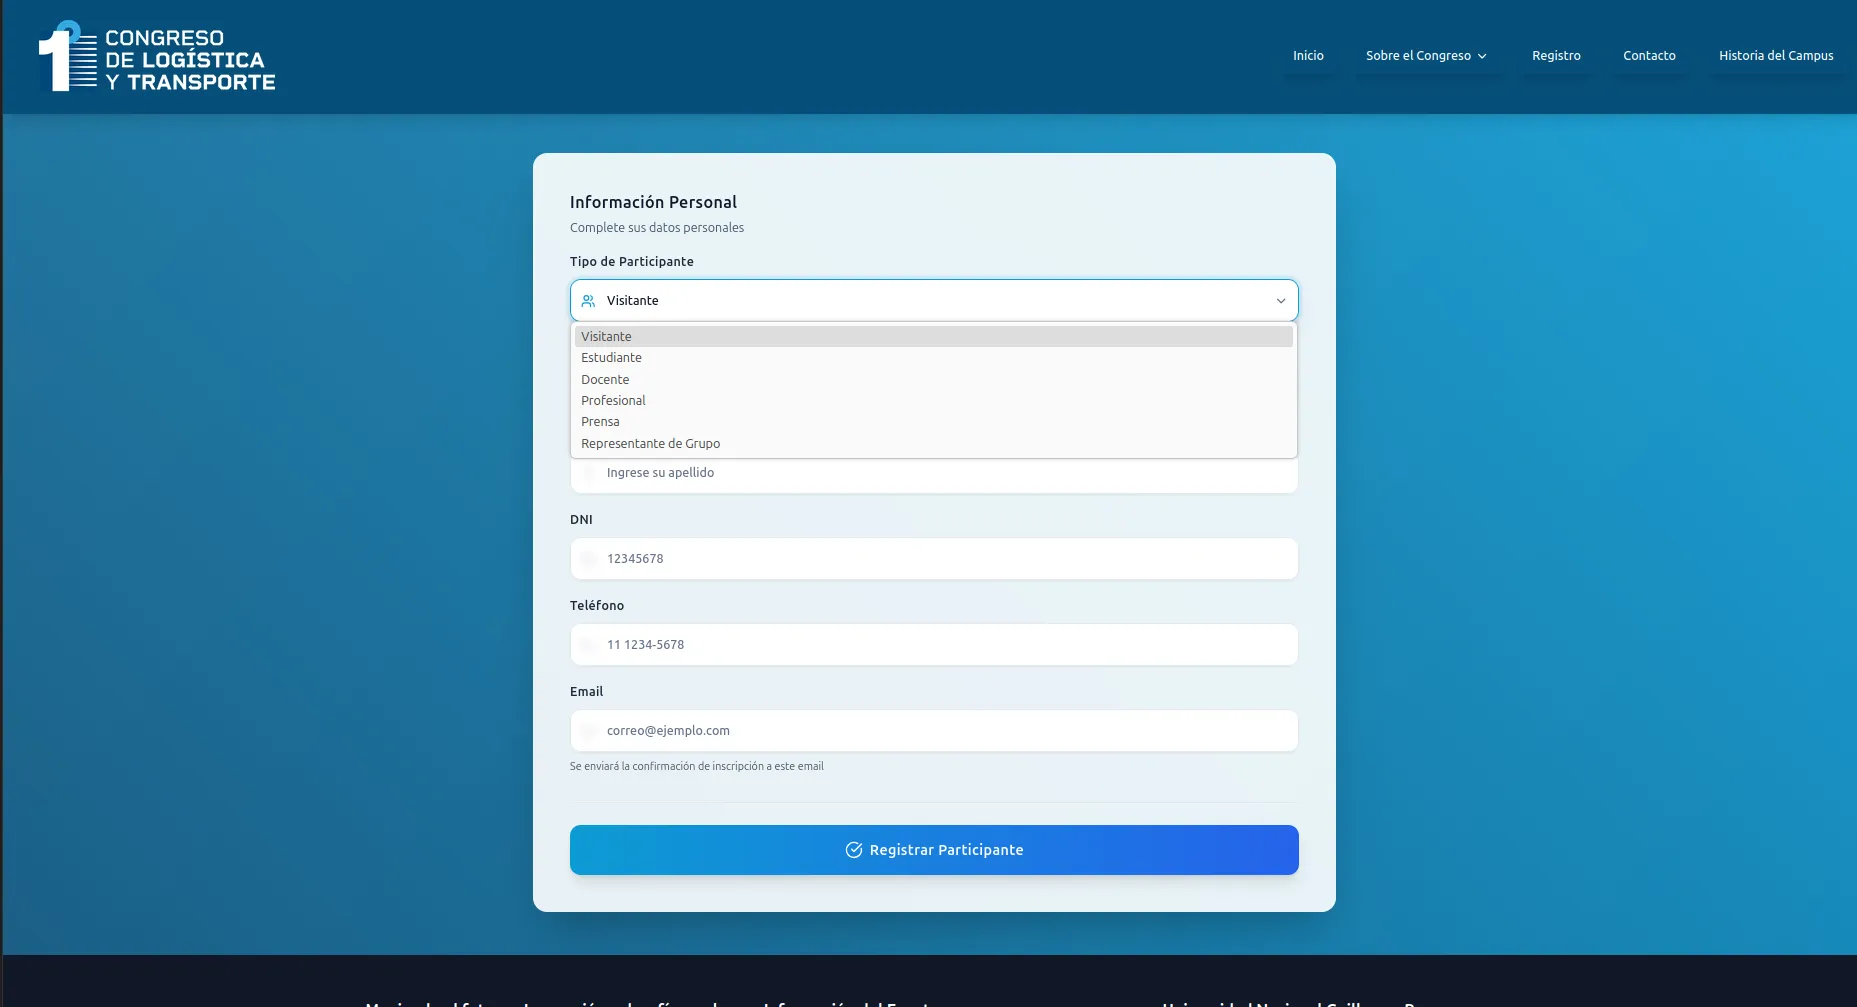1857x1007 pixels.
Task: Expand the Sobre el Congreso menu chevron
Action: (x=1482, y=56)
